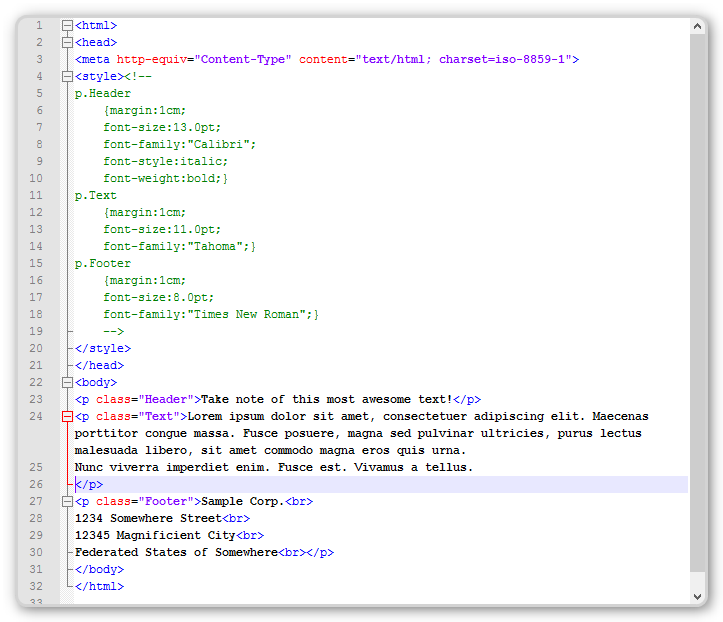Click the "Sample Corp." text
The image size is (723, 622).
[x=243, y=501]
